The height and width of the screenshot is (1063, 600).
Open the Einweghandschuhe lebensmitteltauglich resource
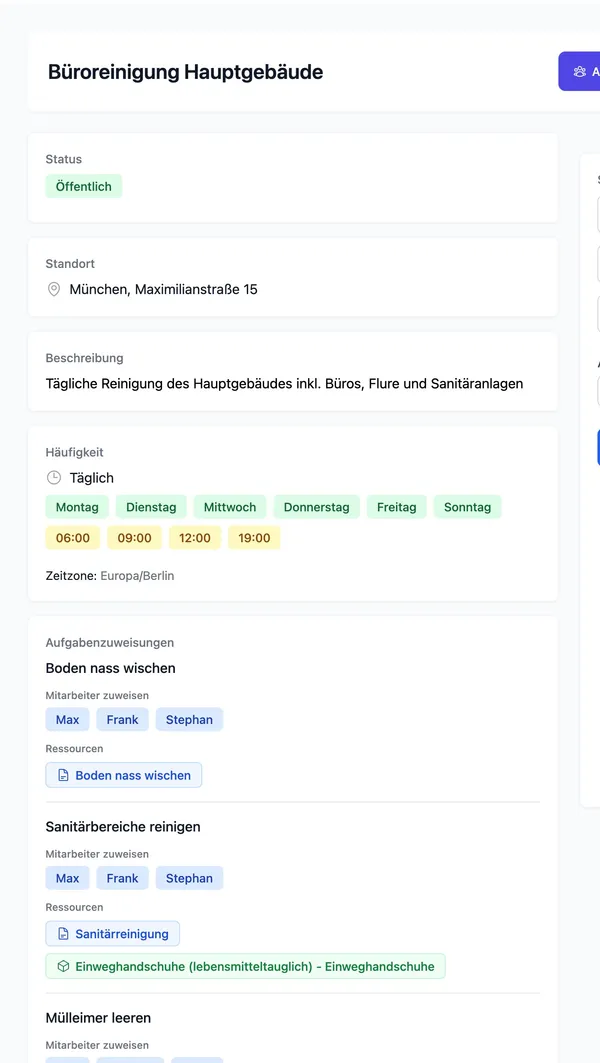pyautogui.click(x=243, y=966)
